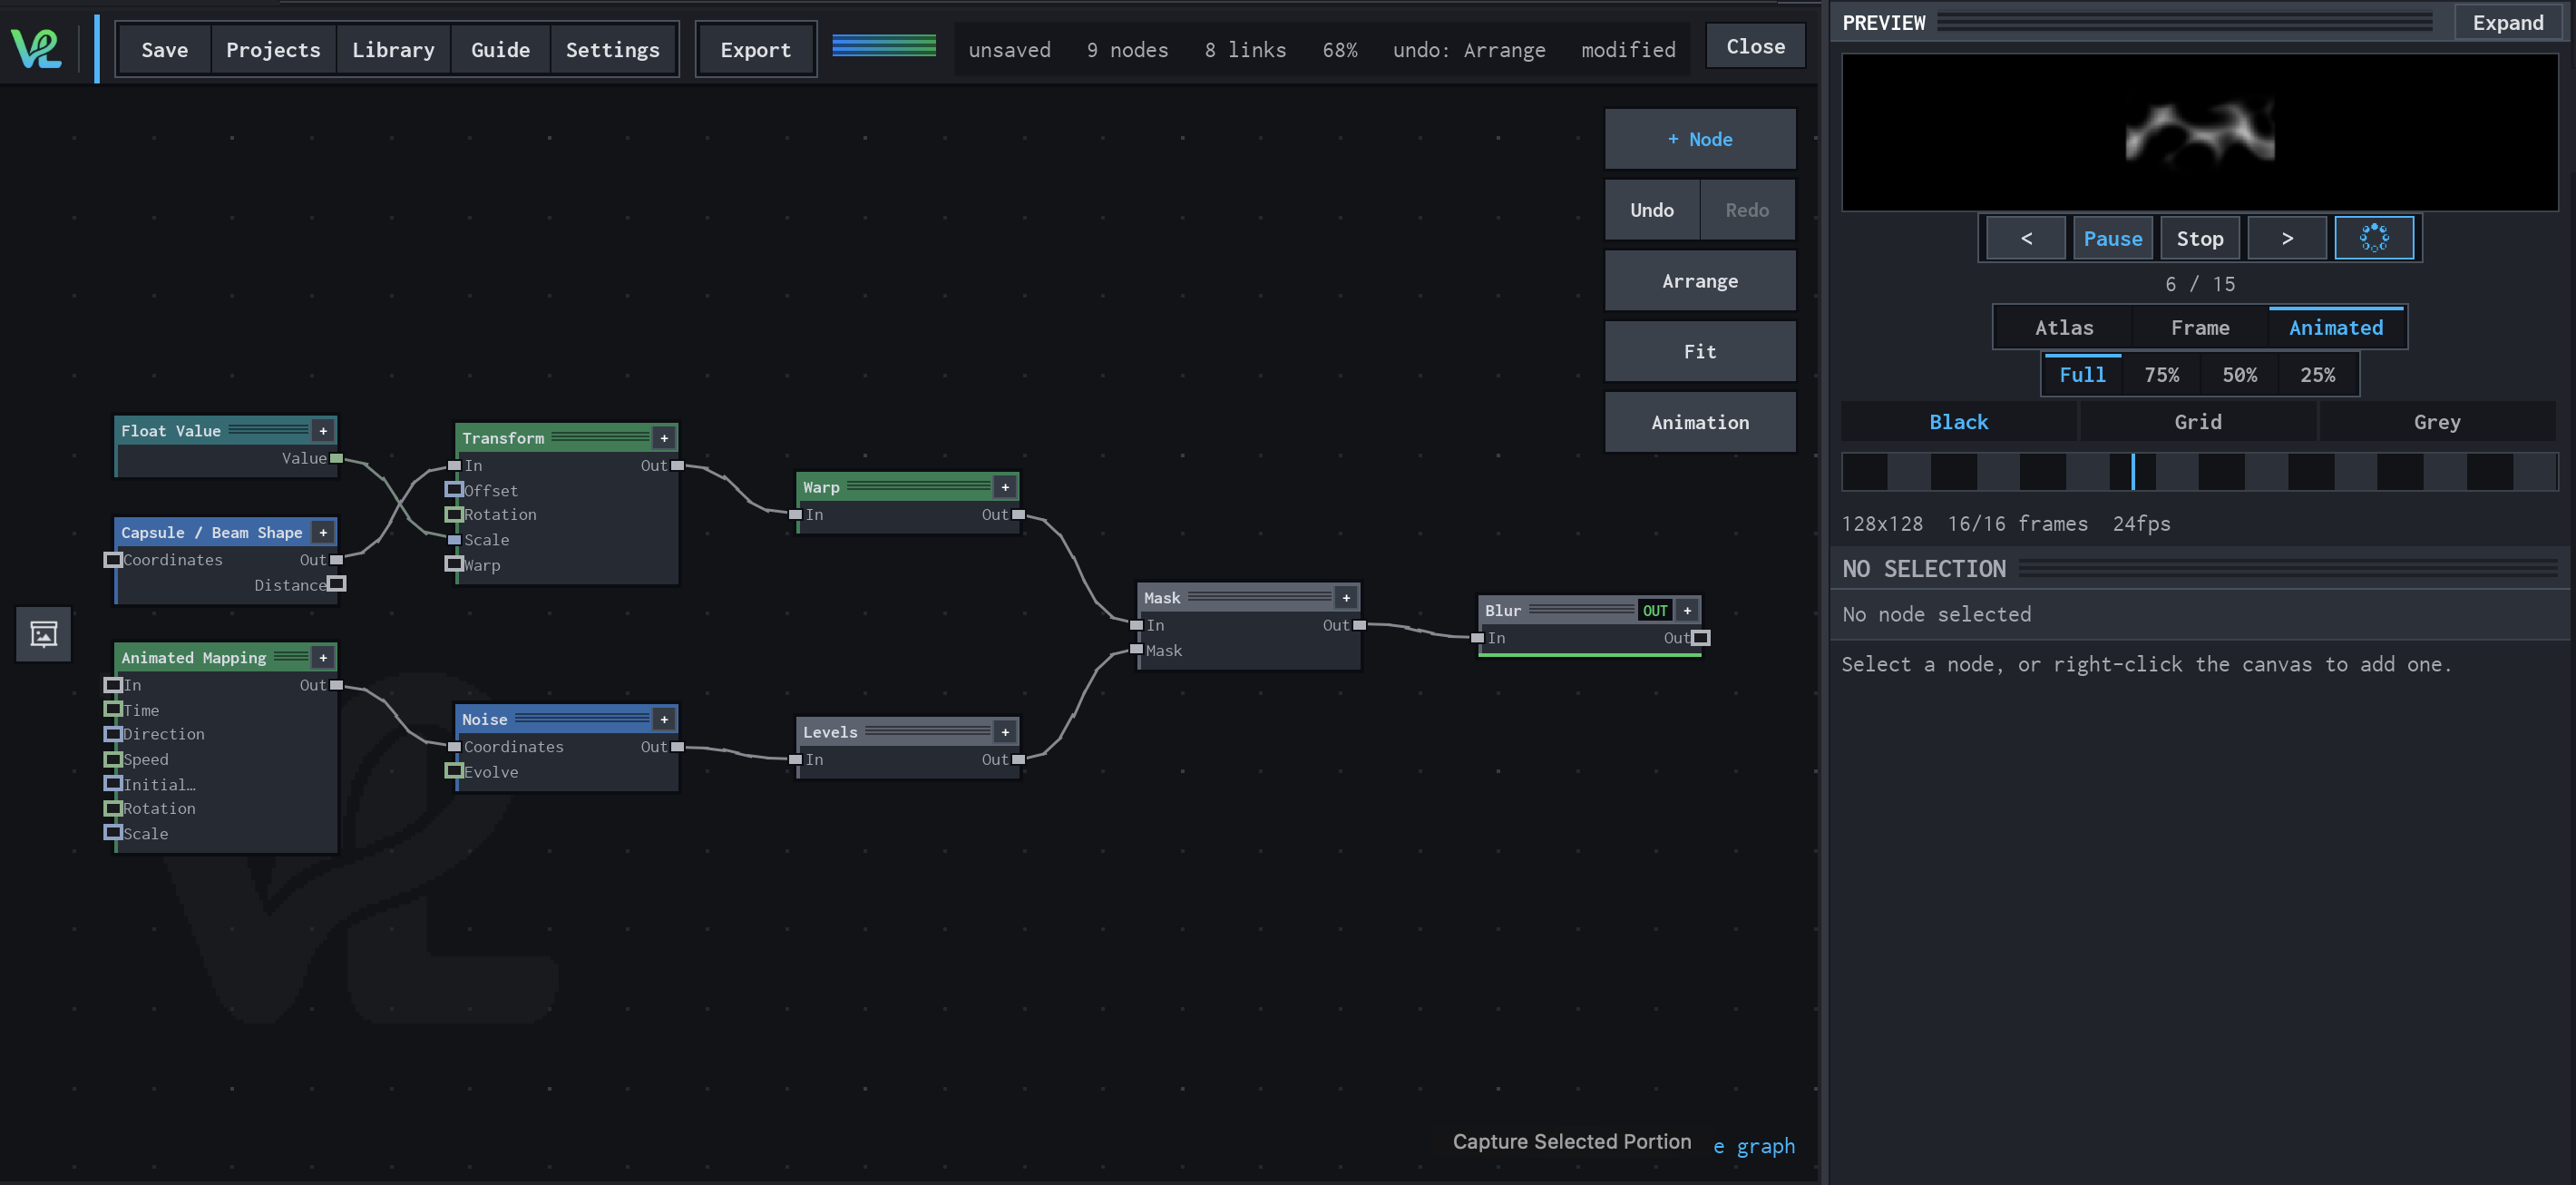Click the Fit button

tap(1700, 351)
